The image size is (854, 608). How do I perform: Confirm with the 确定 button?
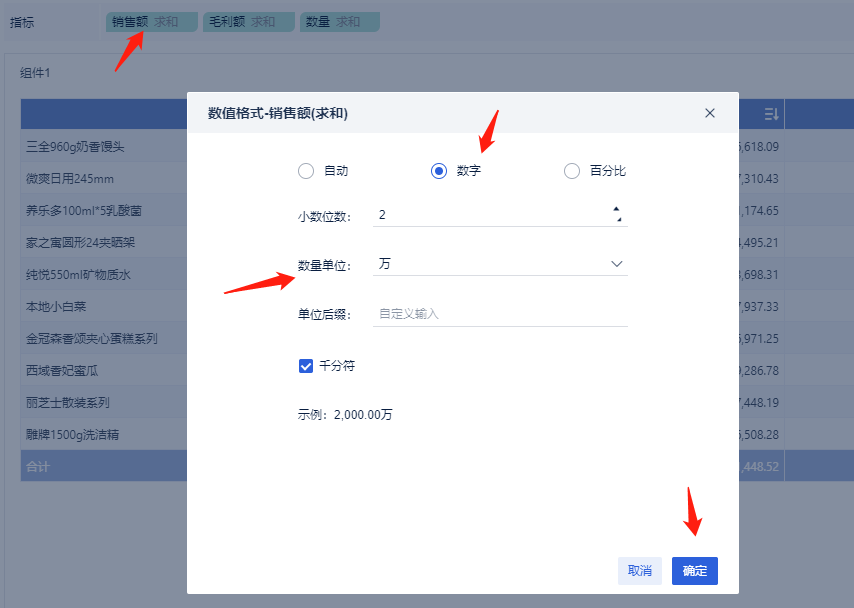694,570
